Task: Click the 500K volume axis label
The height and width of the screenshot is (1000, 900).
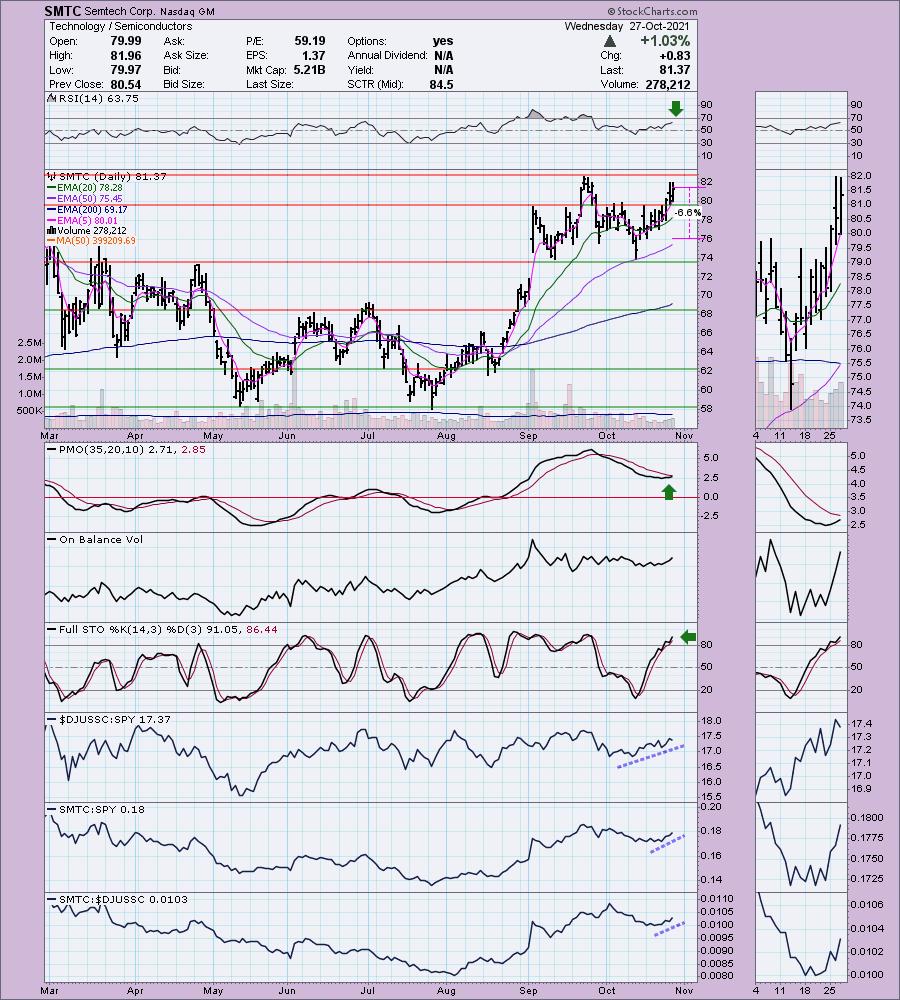Action: point(29,410)
